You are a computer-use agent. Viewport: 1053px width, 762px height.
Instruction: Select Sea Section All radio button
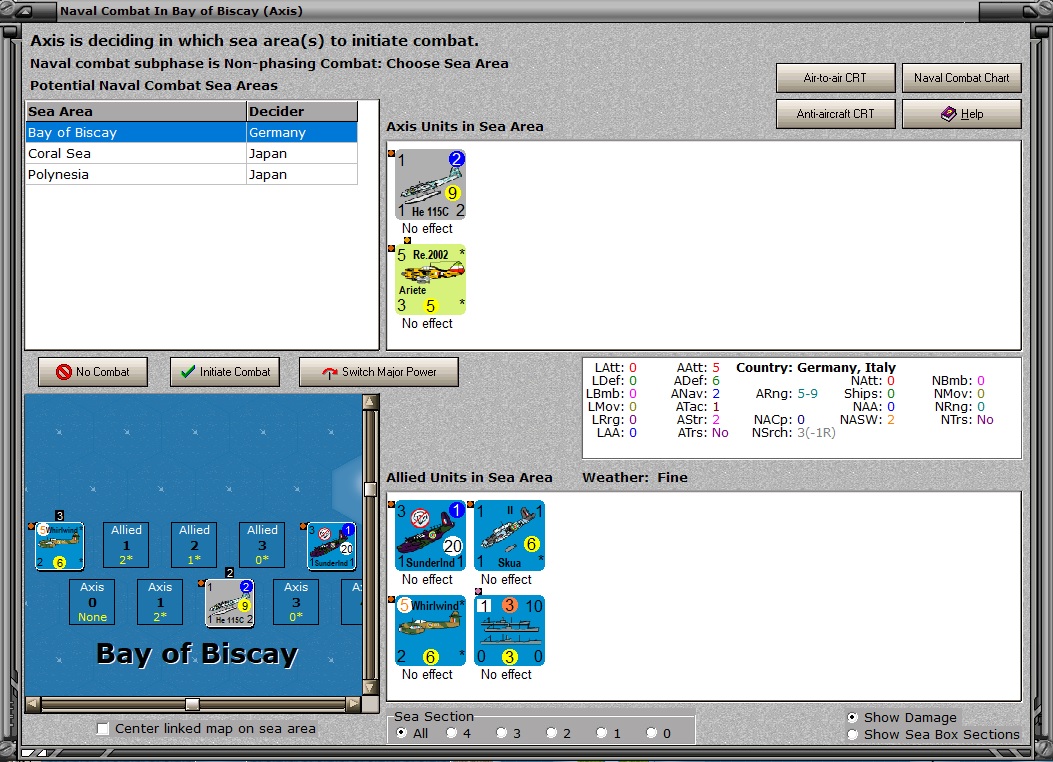coord(402,732)
